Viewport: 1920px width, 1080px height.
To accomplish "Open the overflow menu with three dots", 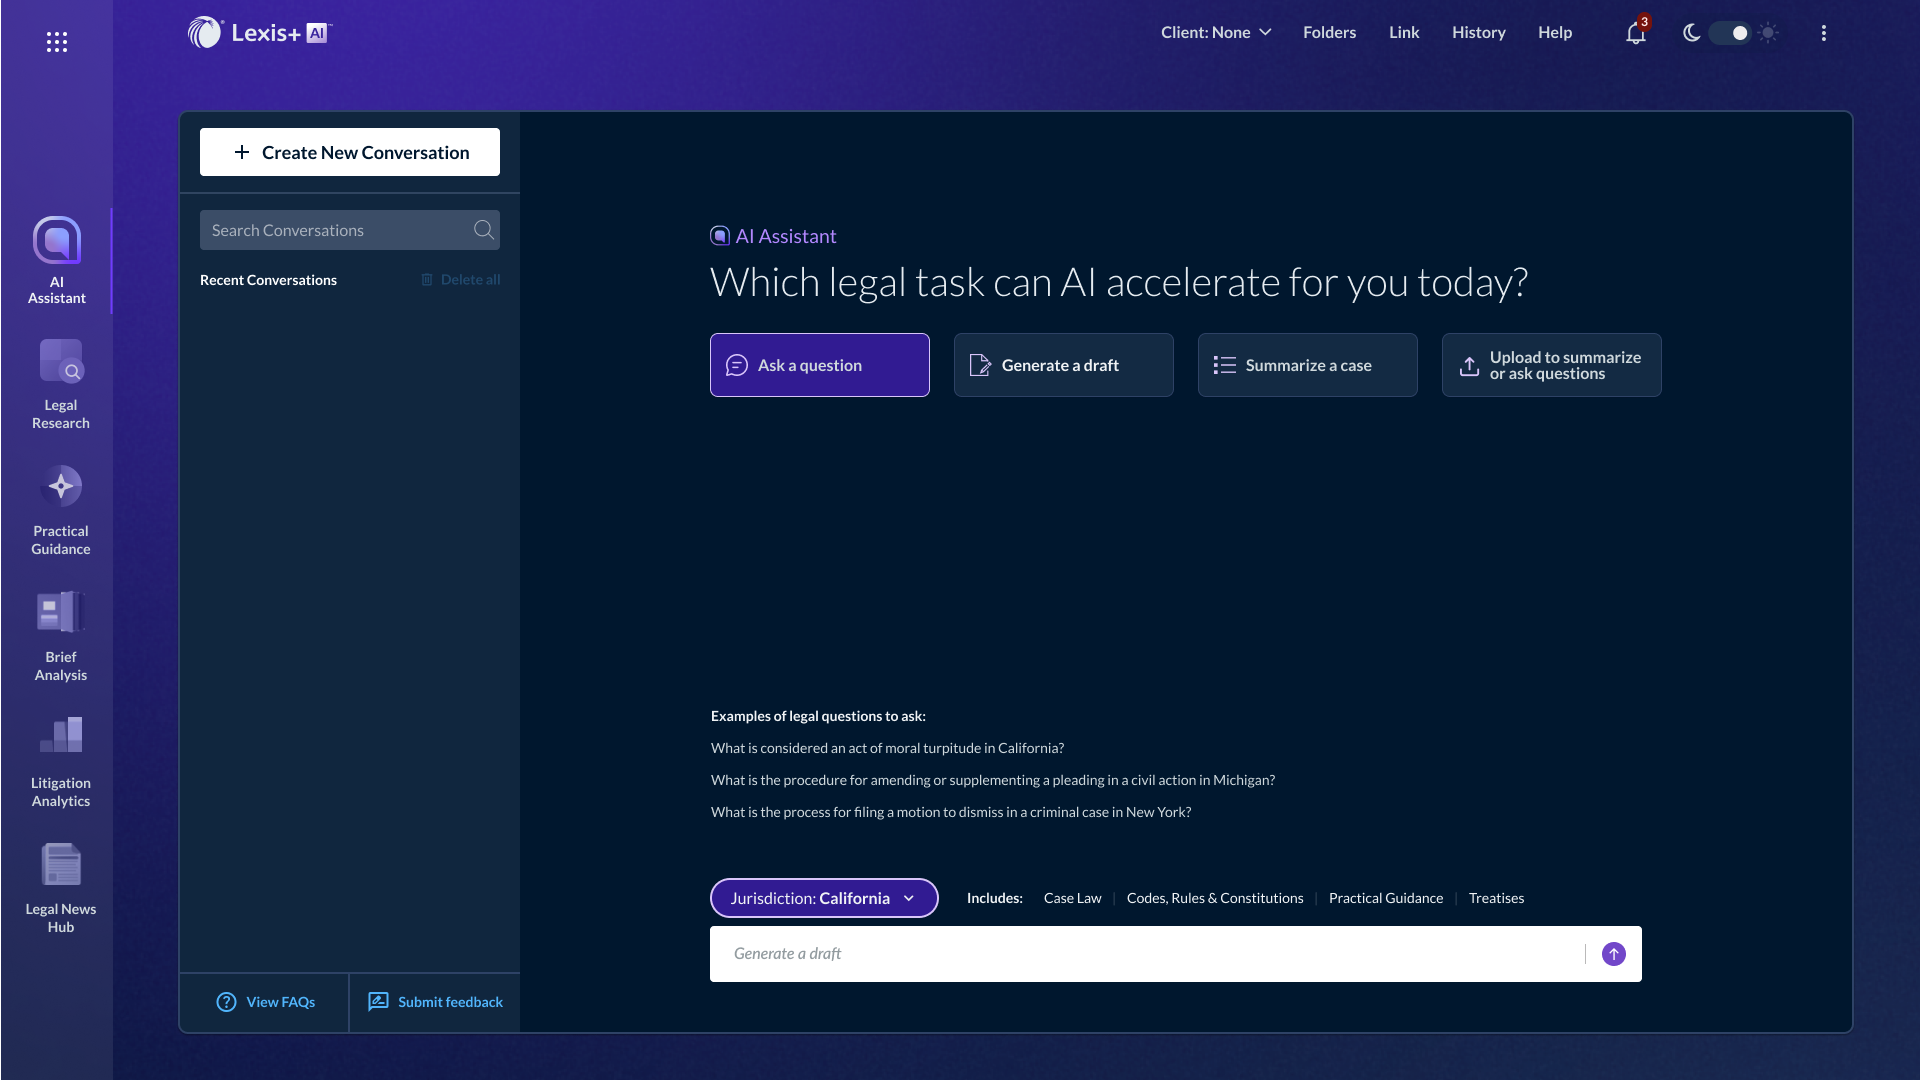I will point(1824,33).
